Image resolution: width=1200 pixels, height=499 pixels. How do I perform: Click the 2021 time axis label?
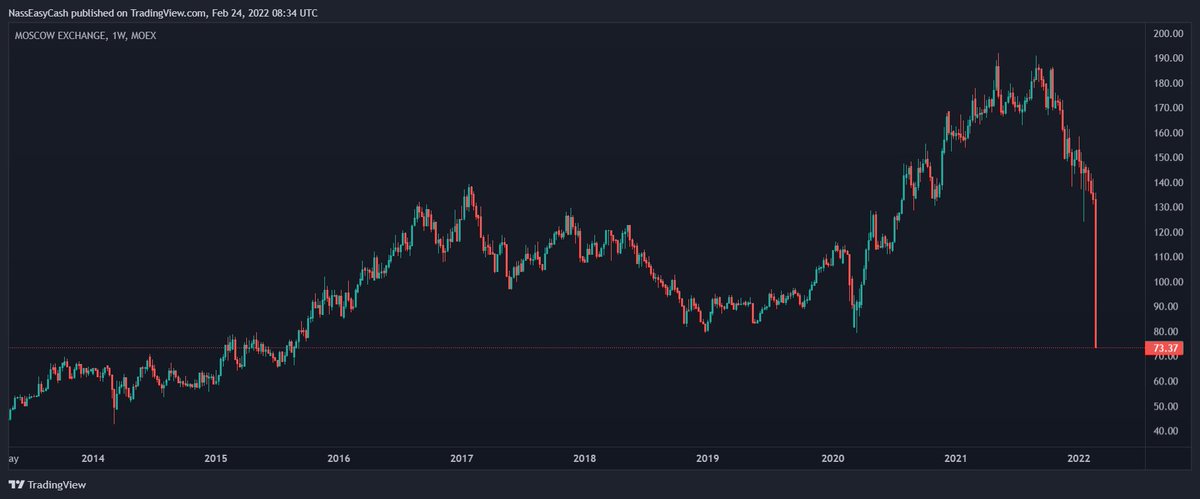coord(956,459)
